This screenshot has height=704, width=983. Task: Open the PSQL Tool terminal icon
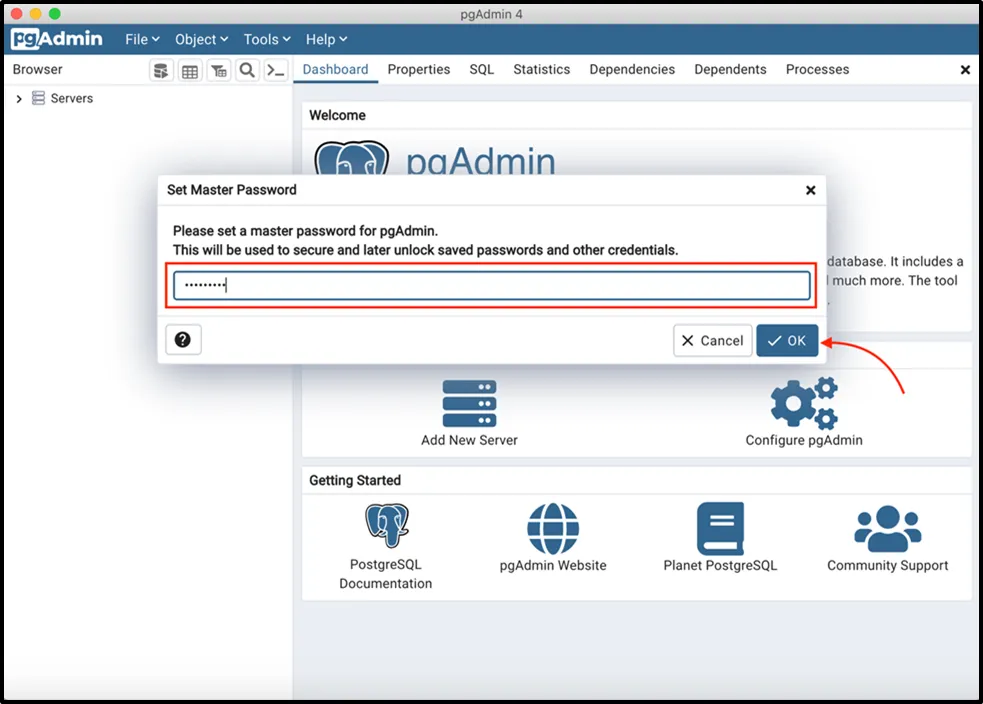276,70
